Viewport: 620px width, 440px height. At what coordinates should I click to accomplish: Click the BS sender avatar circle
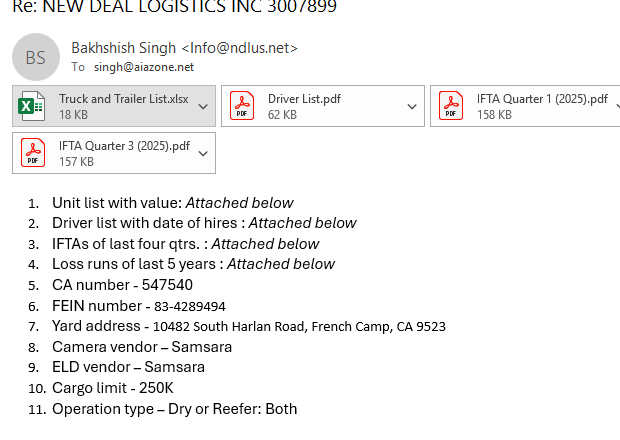[x=36, y=58]
